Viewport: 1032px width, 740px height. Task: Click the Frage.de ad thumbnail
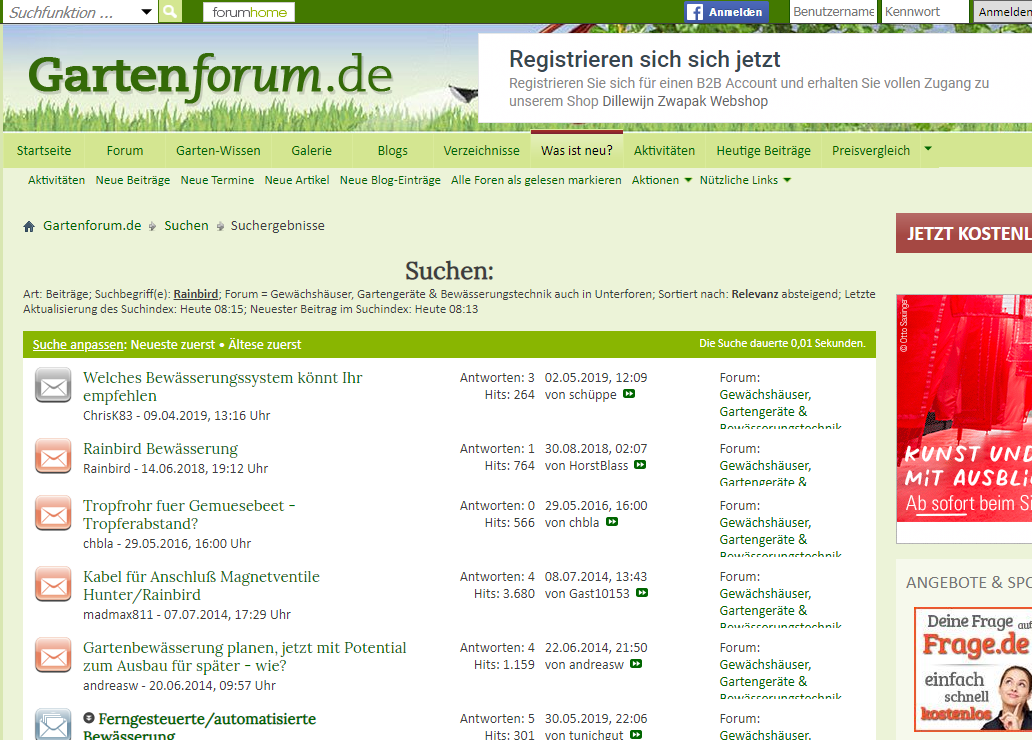tap(973, 669)
